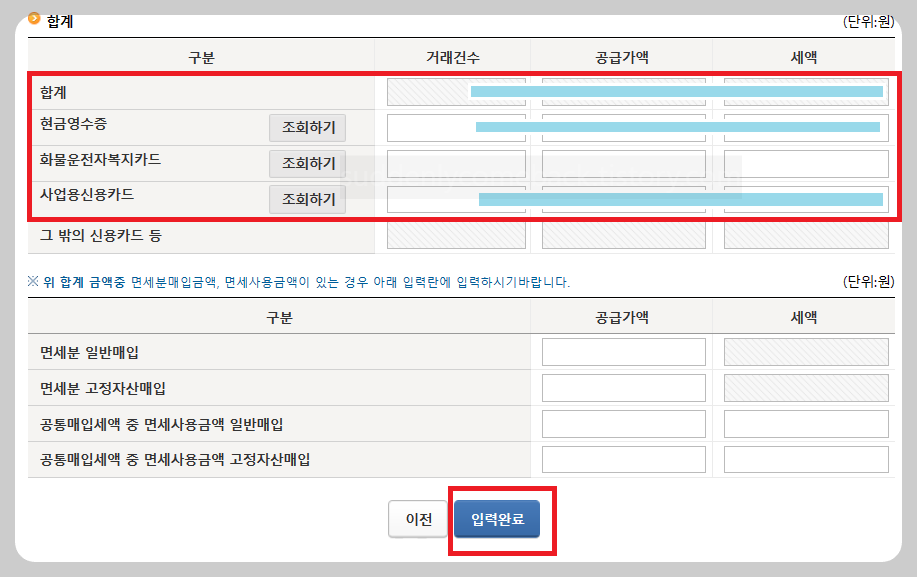Click the 조회하기 button beside 사업용신용카드
The image size is (917, 577).
[x=306, y=199]
